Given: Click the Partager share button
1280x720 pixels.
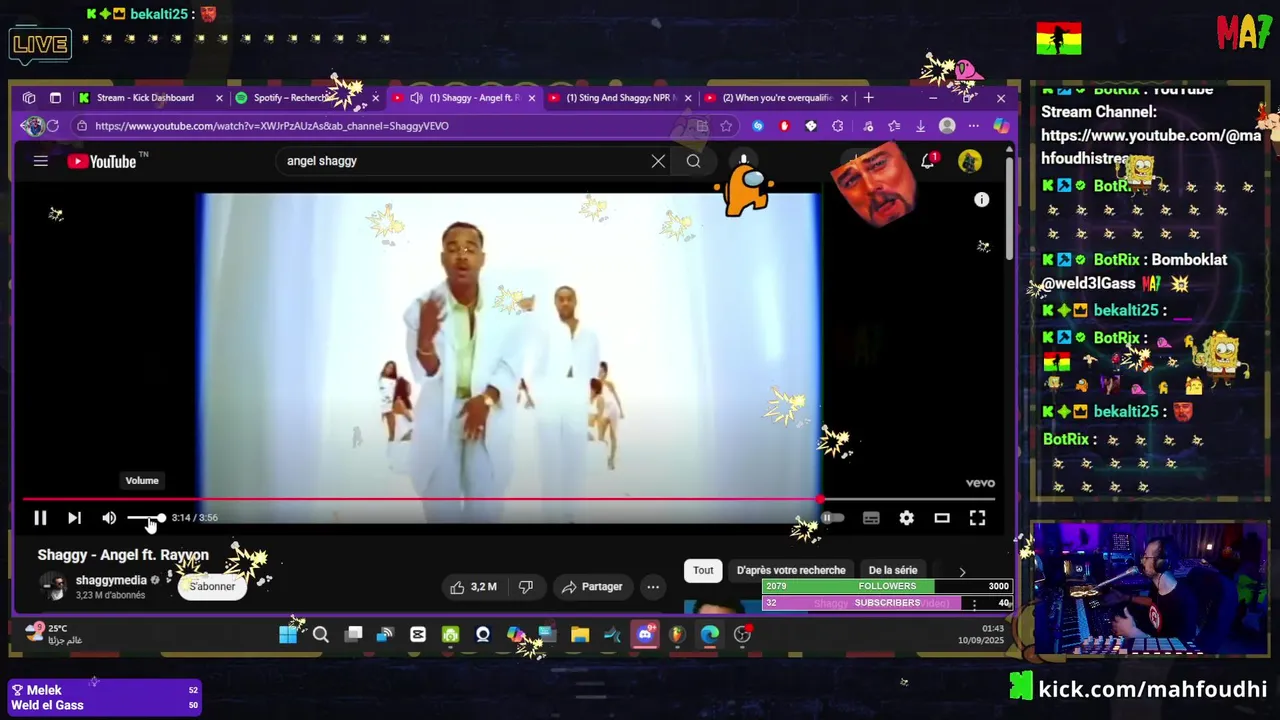Looking at the screenshot, I should pos(592,587).
